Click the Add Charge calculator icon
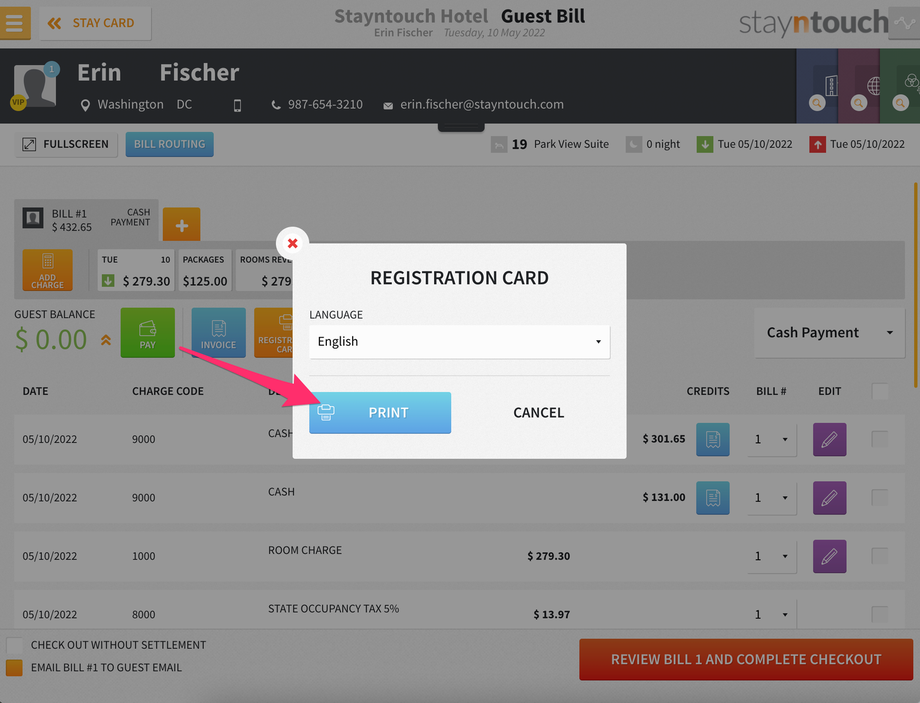 [x=48, y=270]
